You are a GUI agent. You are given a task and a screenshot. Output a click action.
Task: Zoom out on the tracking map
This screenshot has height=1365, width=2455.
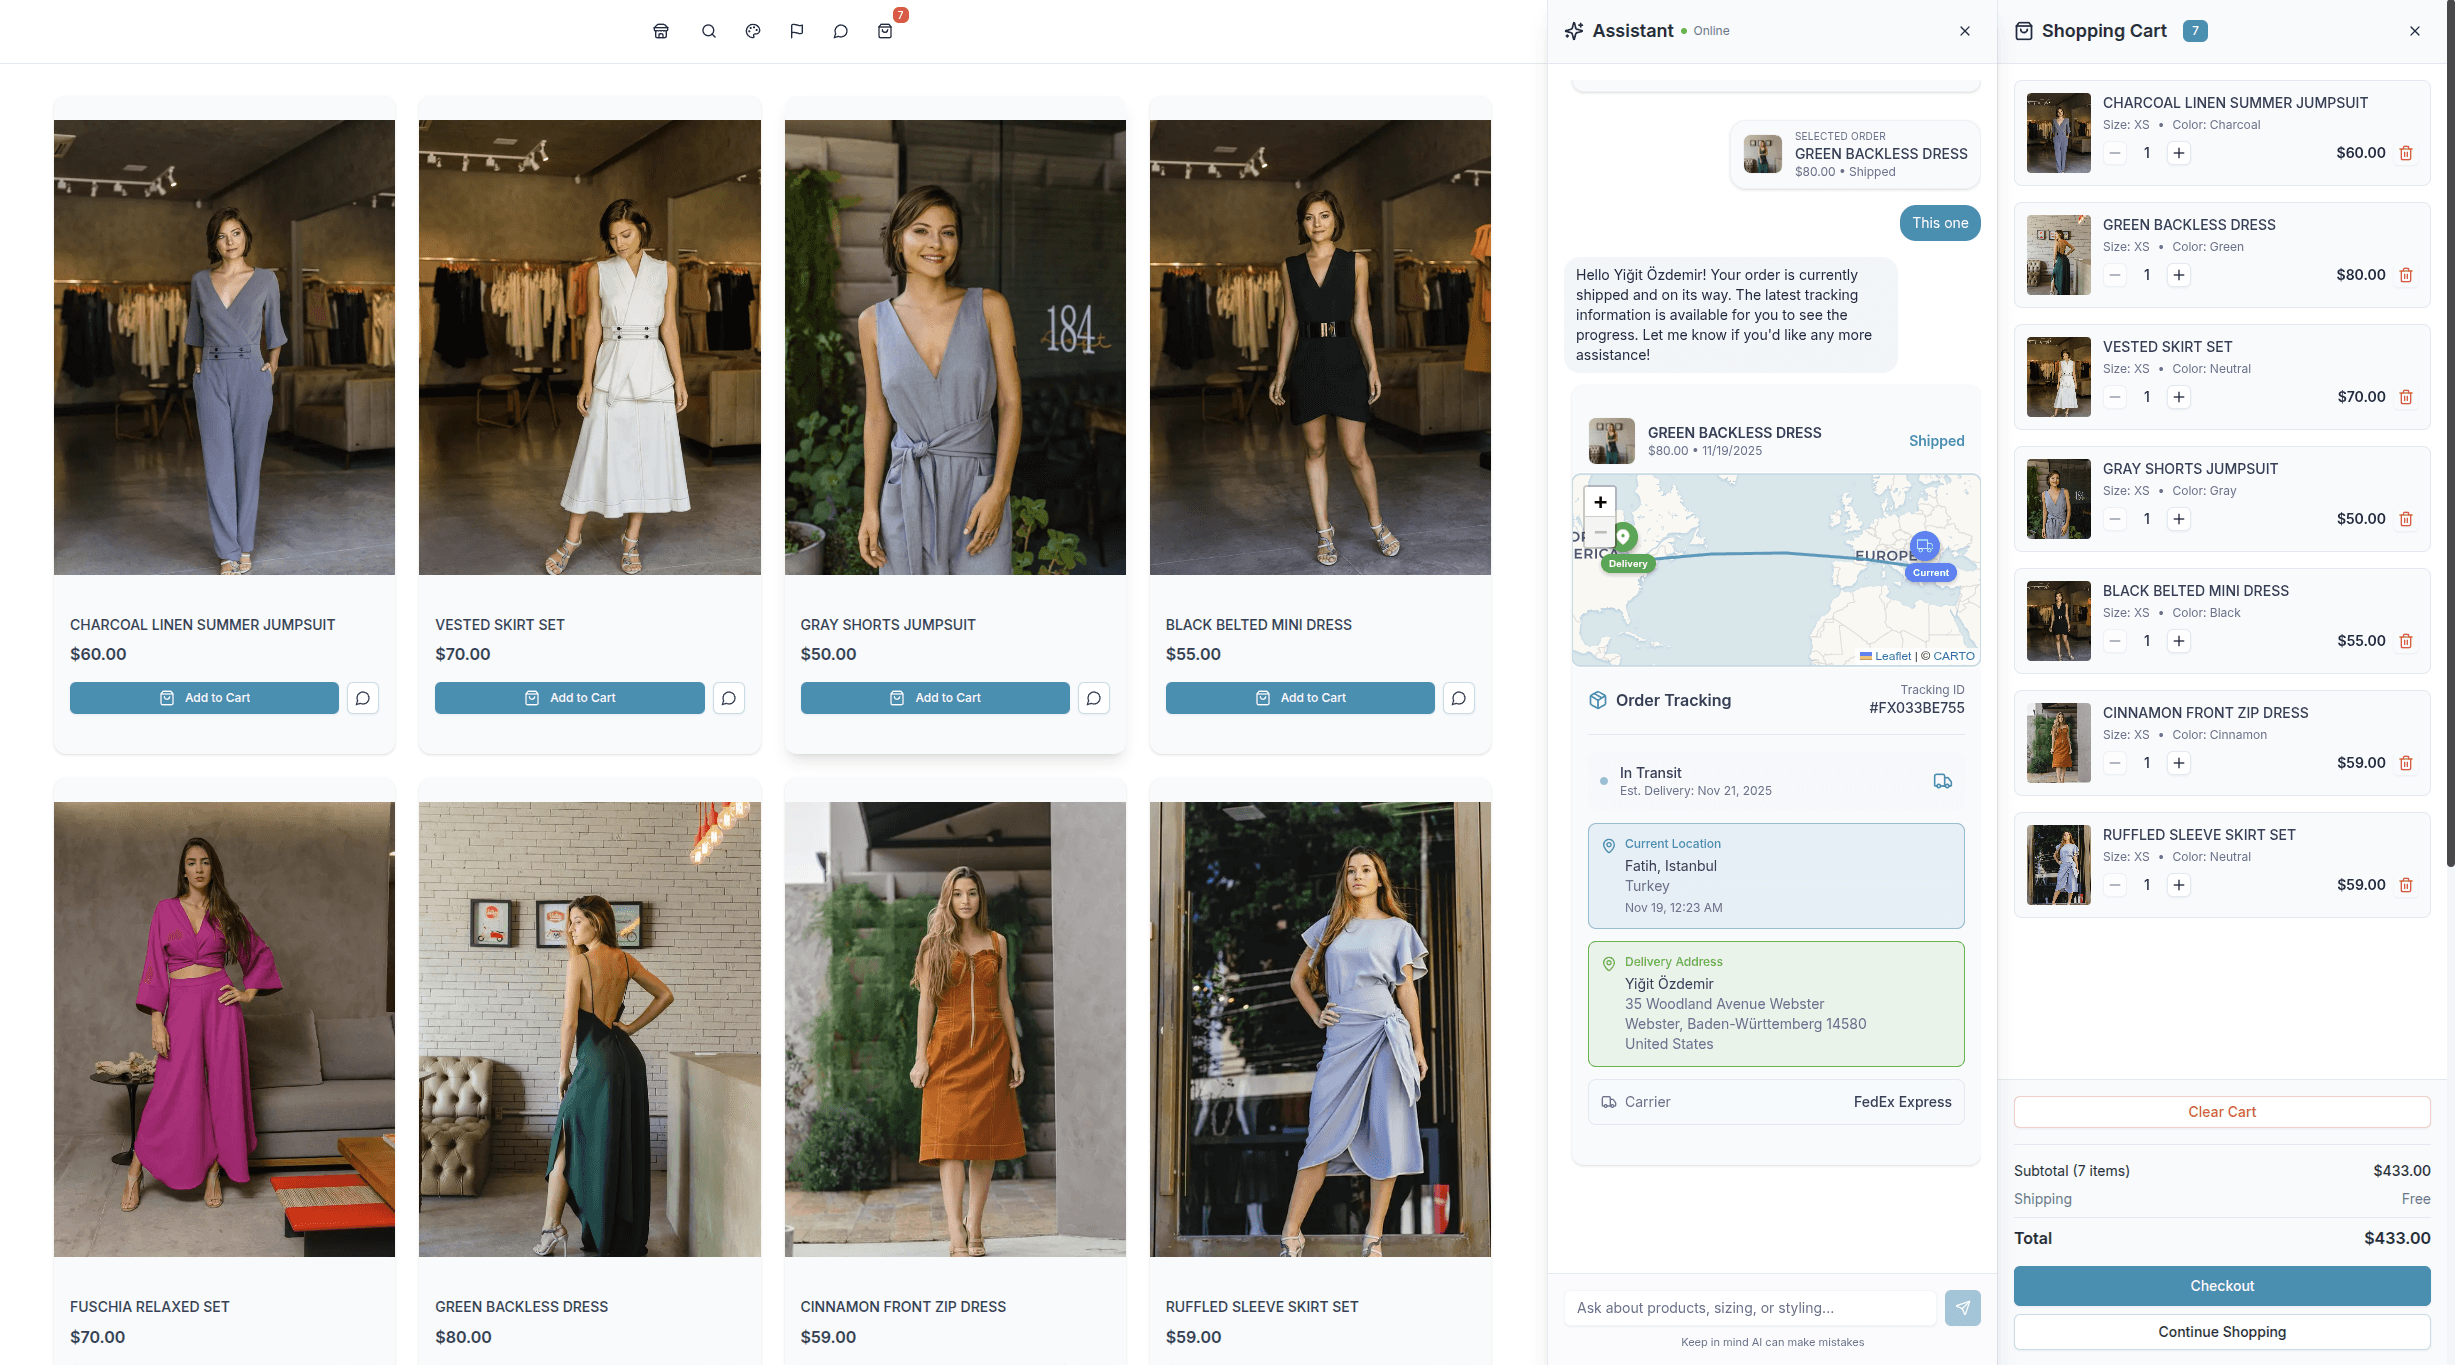coord(1599,531)
